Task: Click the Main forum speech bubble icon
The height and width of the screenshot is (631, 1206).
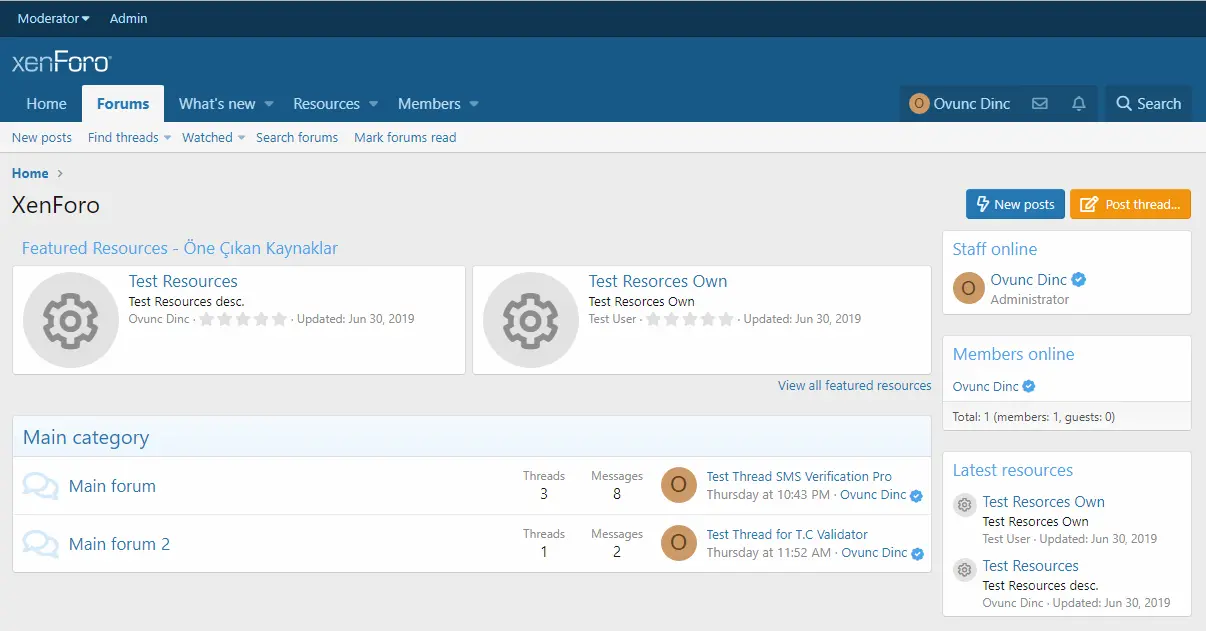Action: coord(41,486)
